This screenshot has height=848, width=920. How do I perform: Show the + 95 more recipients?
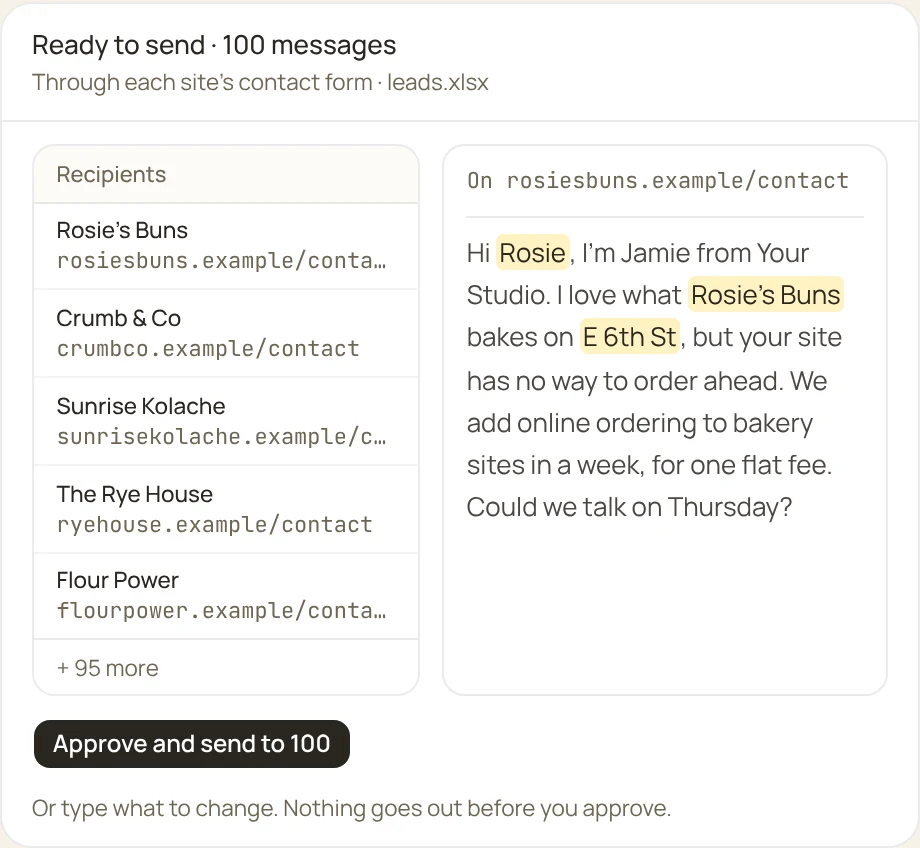pos(107,668)
